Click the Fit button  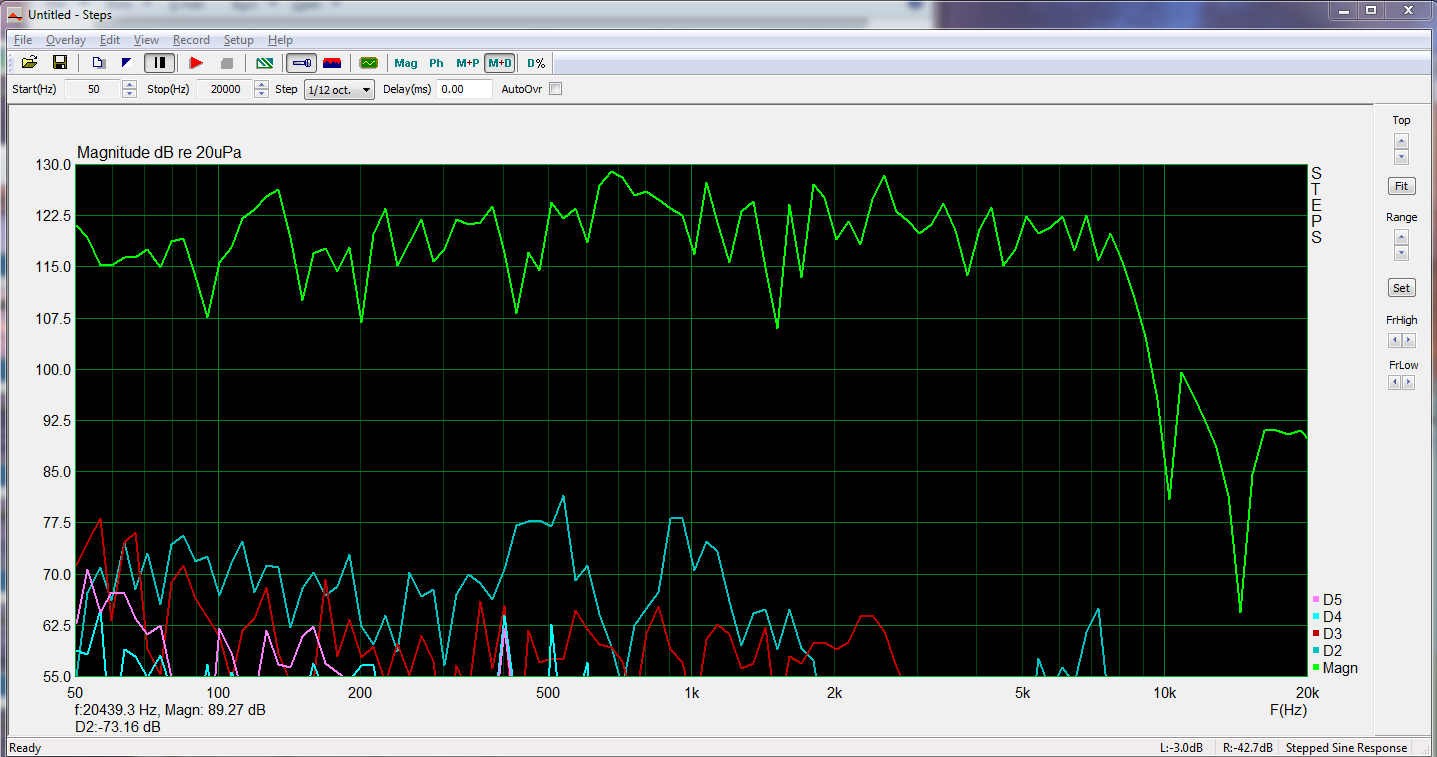(1401, 186)
